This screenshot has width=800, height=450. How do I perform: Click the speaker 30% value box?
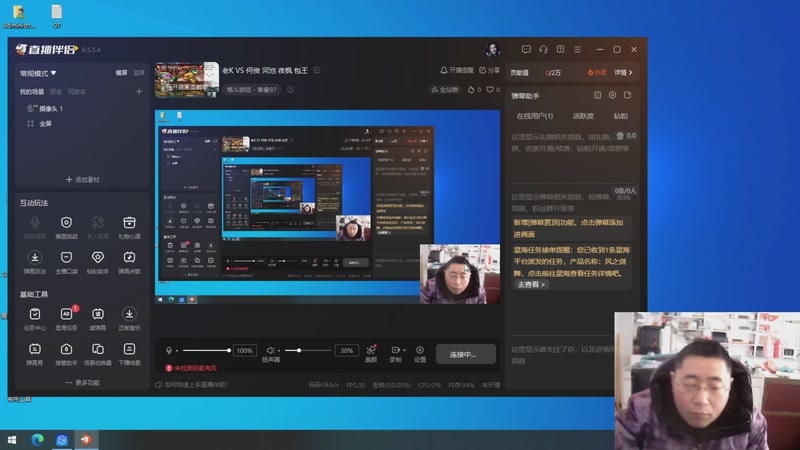(x=346, y=351)
